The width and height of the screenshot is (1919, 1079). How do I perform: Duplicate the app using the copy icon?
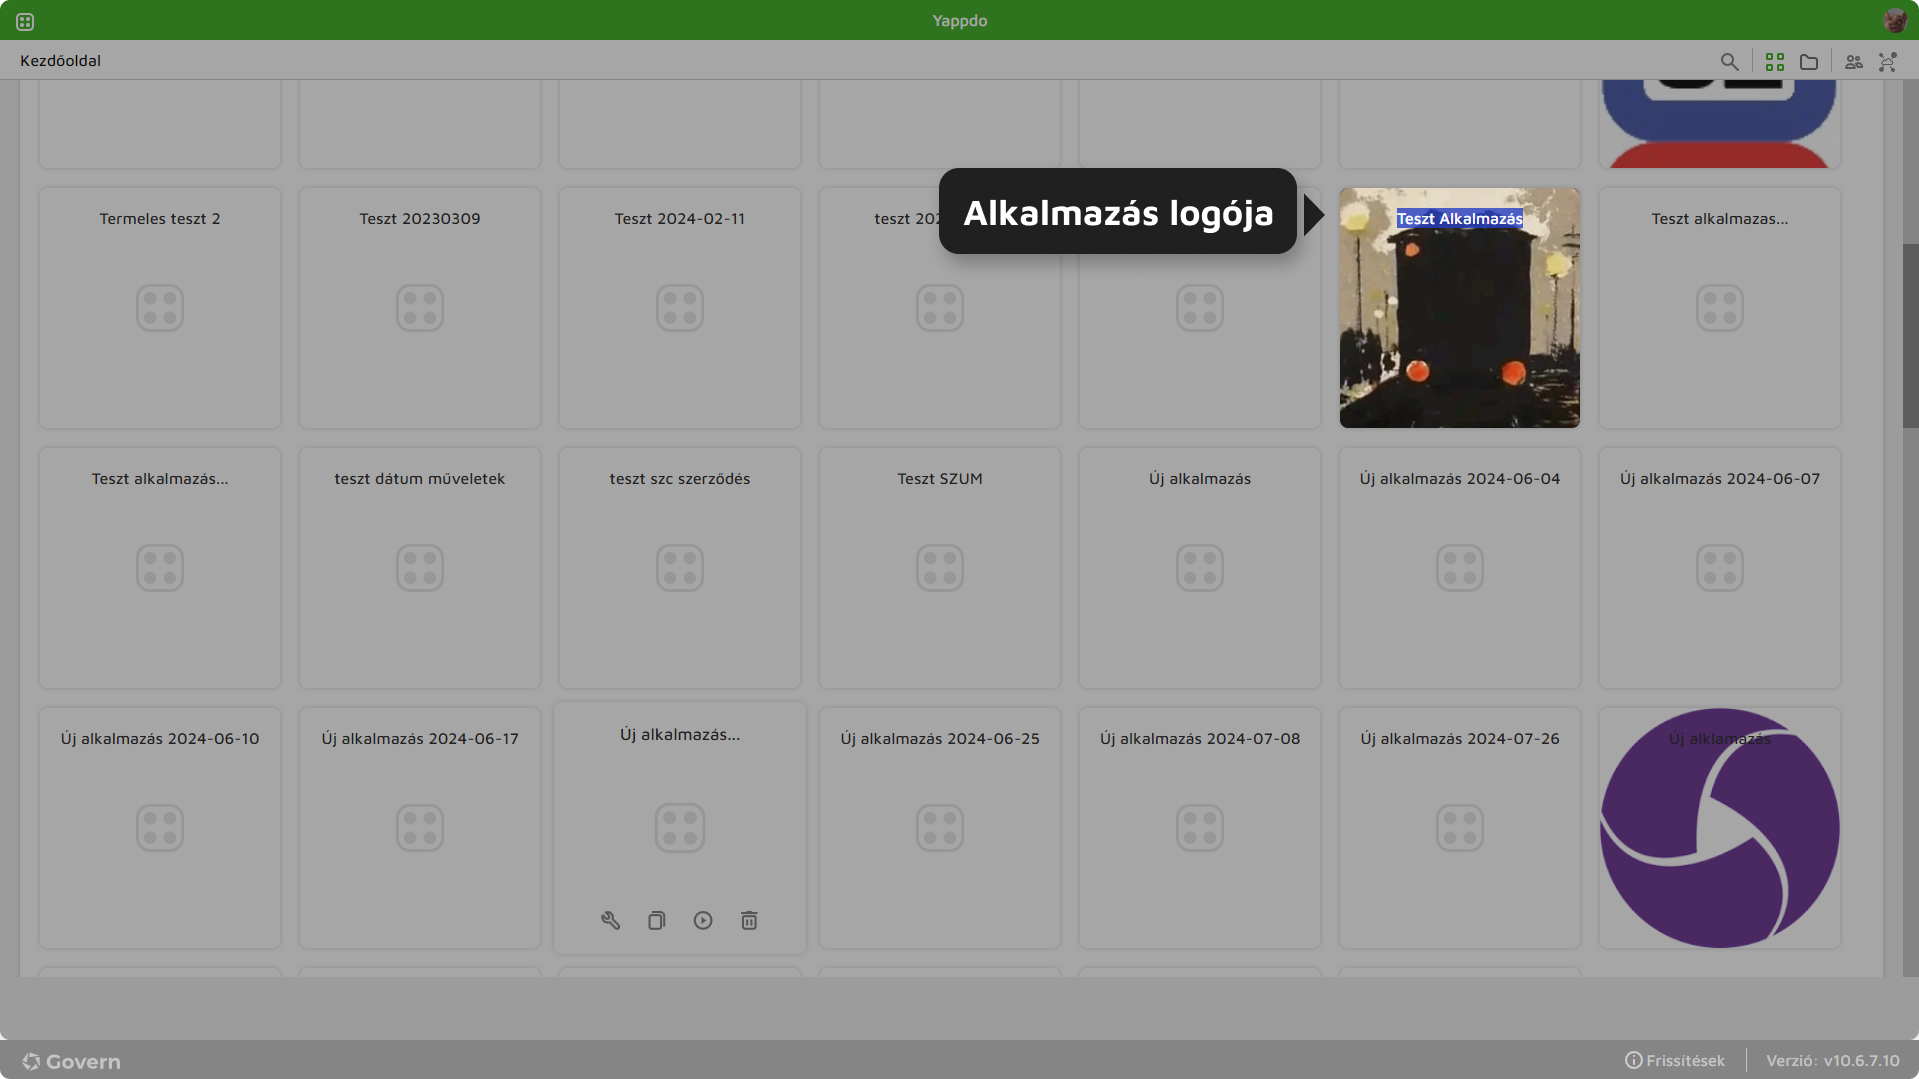click(656, 920)
